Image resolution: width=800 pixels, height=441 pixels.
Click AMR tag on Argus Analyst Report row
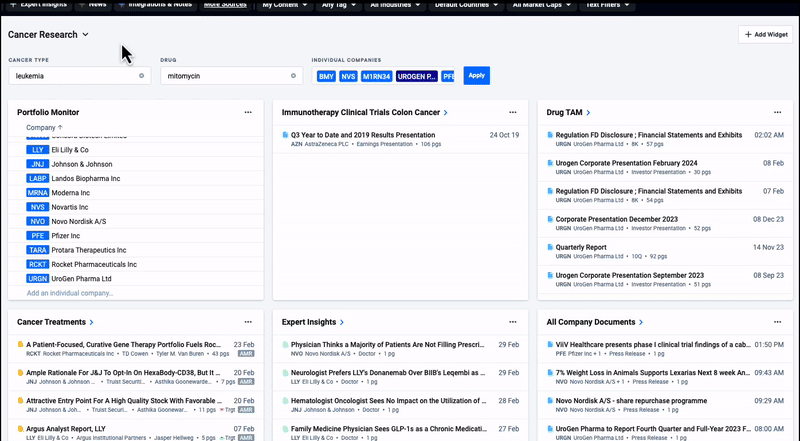[x=246, y=438]
